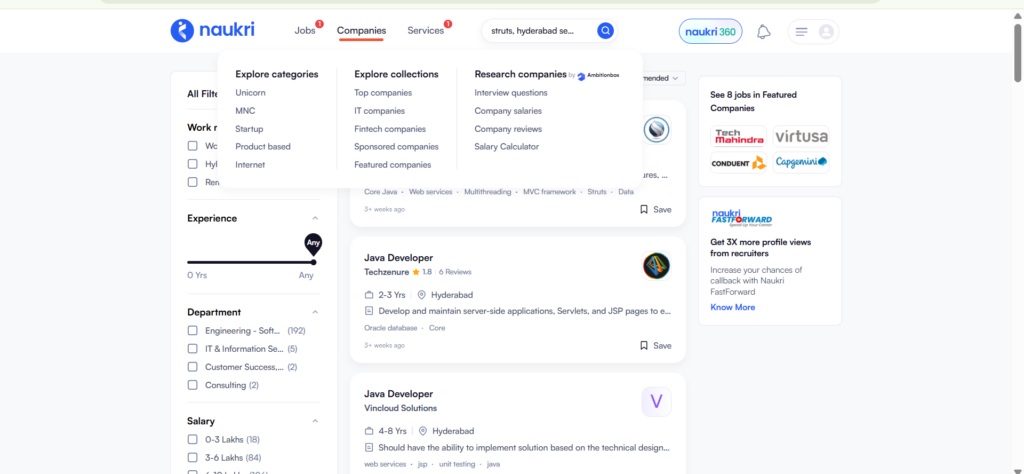Click the blue search magnifier button

(x=605, y=31)
